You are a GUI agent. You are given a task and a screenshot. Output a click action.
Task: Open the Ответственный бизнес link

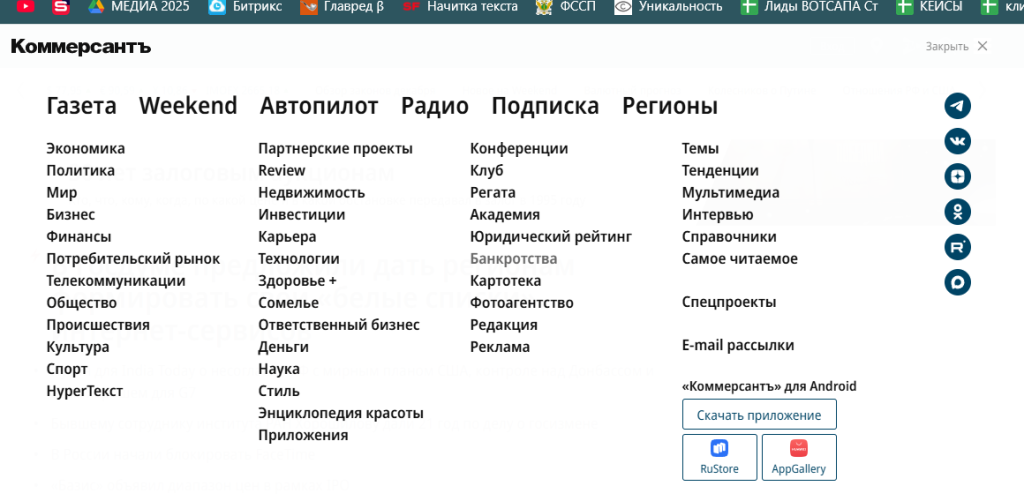339,325
